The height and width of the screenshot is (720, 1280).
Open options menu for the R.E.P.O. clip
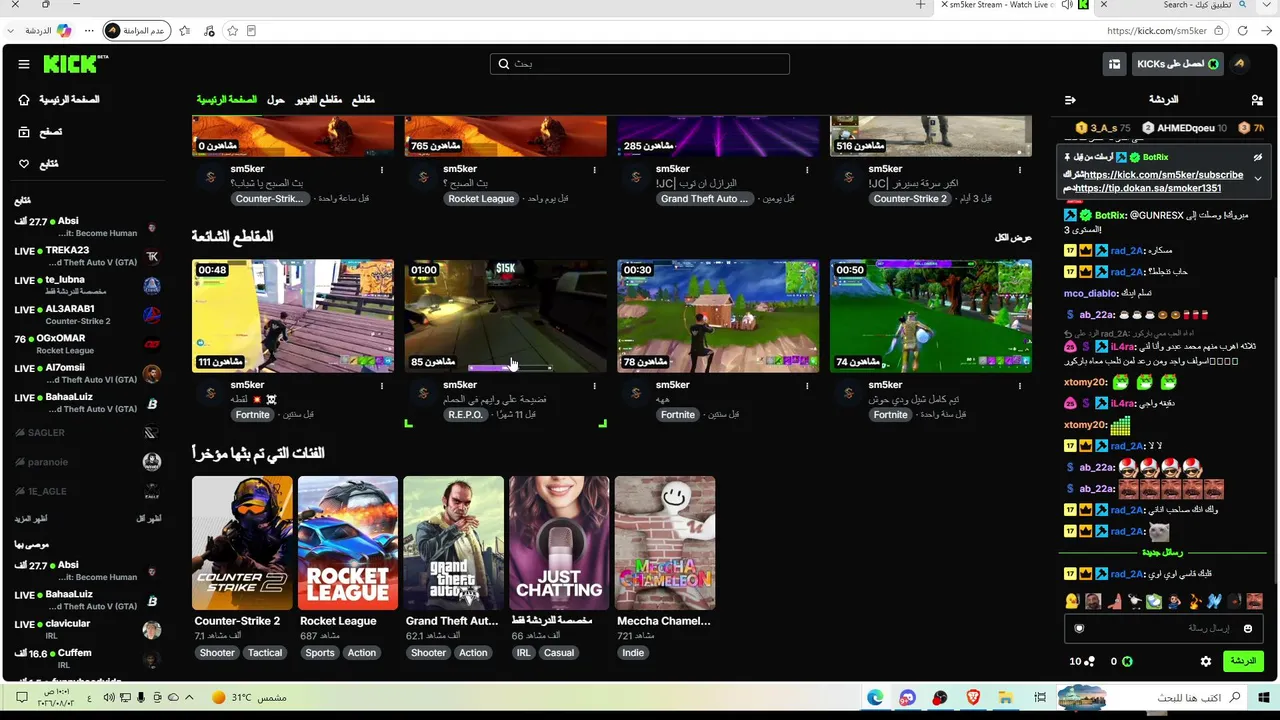click(x=594, y=385)
